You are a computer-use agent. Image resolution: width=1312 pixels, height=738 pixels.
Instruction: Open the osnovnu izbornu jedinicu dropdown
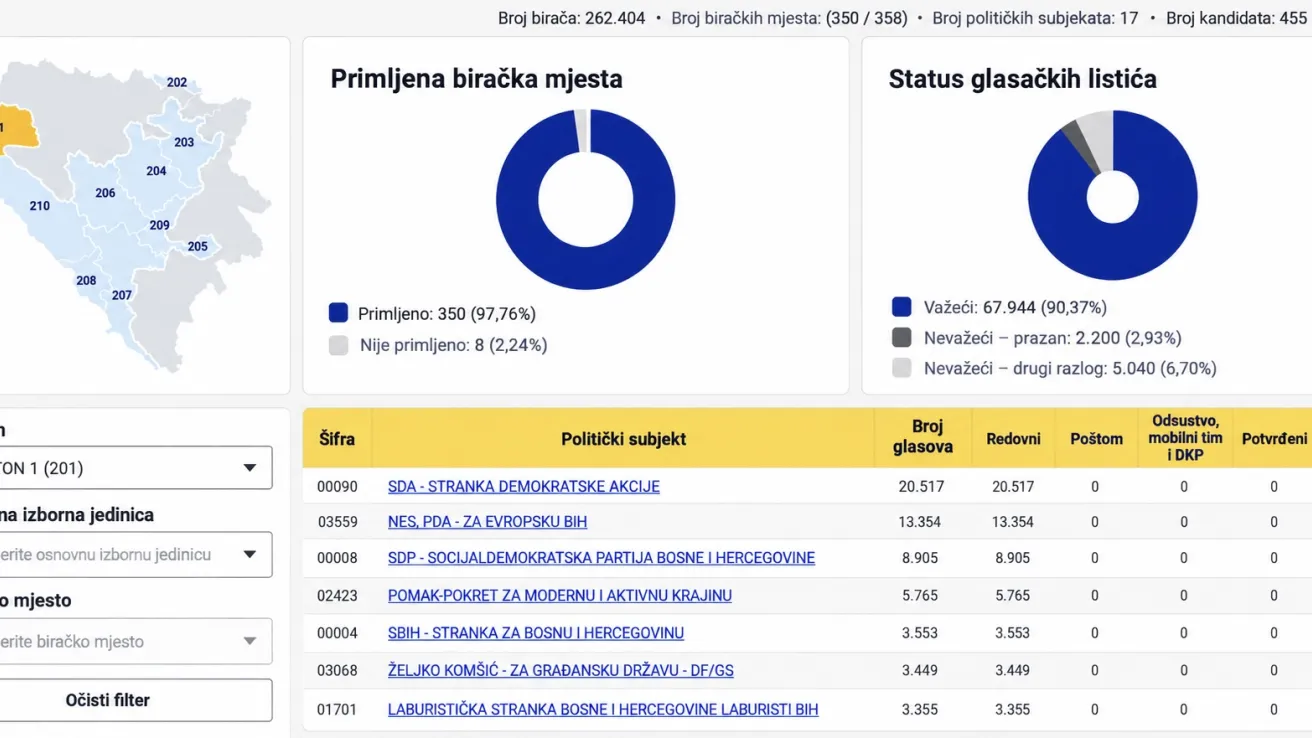click(136, 554)
